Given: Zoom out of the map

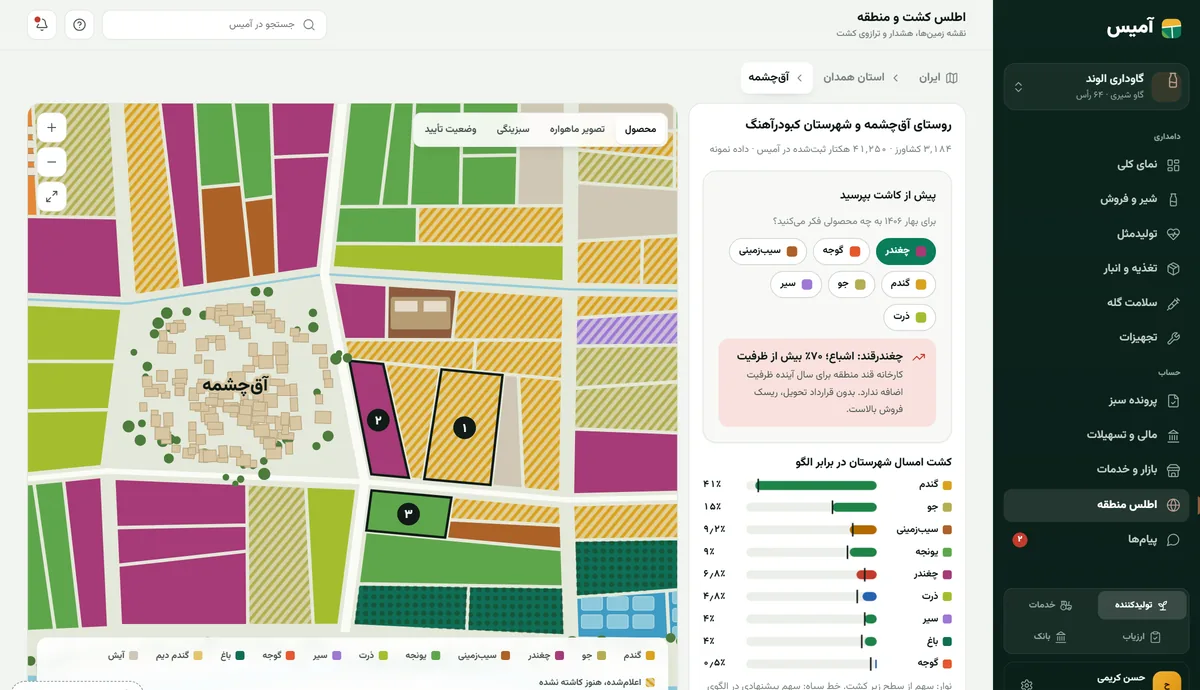Looking at the screenshot, I should coord(51,162).
